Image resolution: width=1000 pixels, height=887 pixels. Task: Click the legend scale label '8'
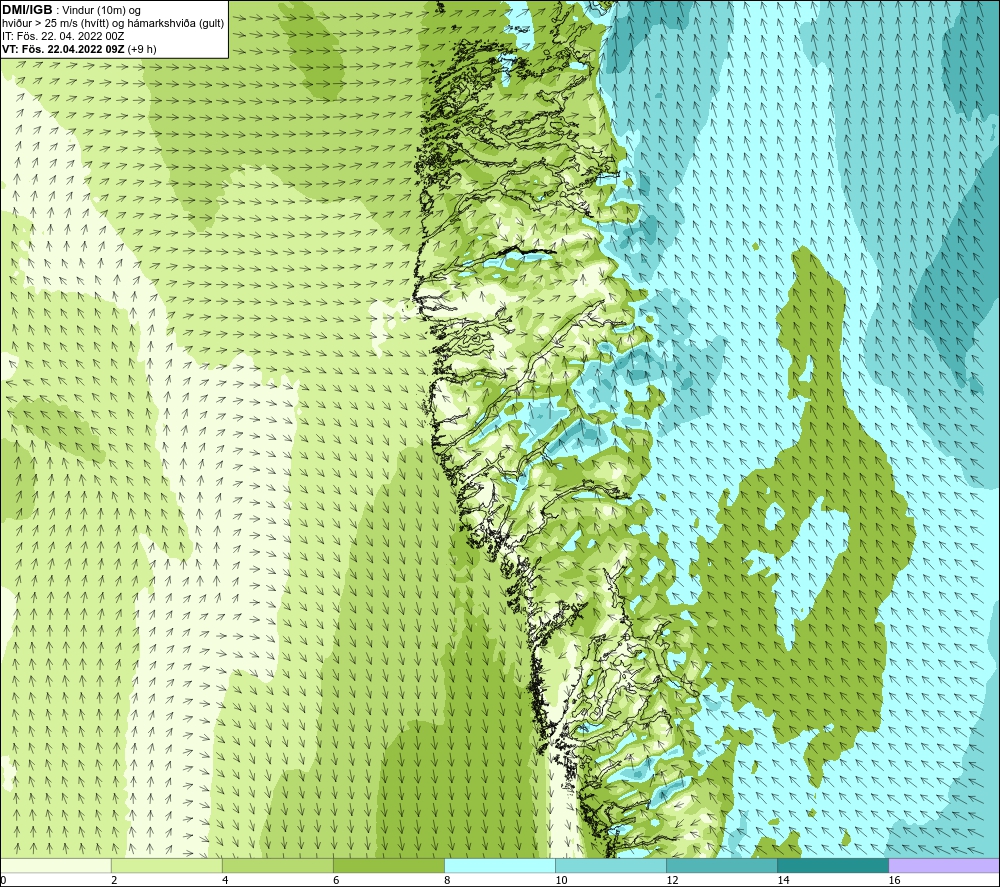tap(447, 881)
